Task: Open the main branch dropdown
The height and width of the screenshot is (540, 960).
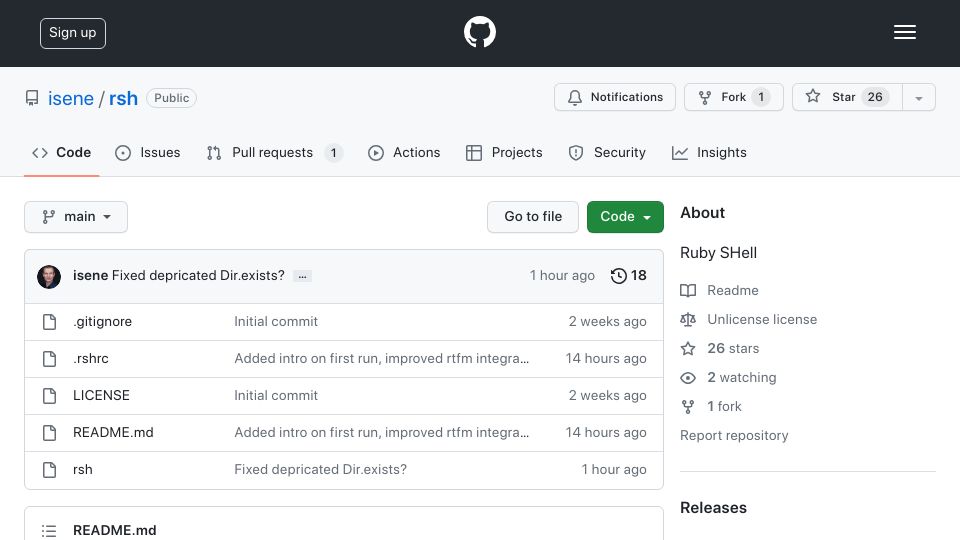Action: tap(76, 217)
